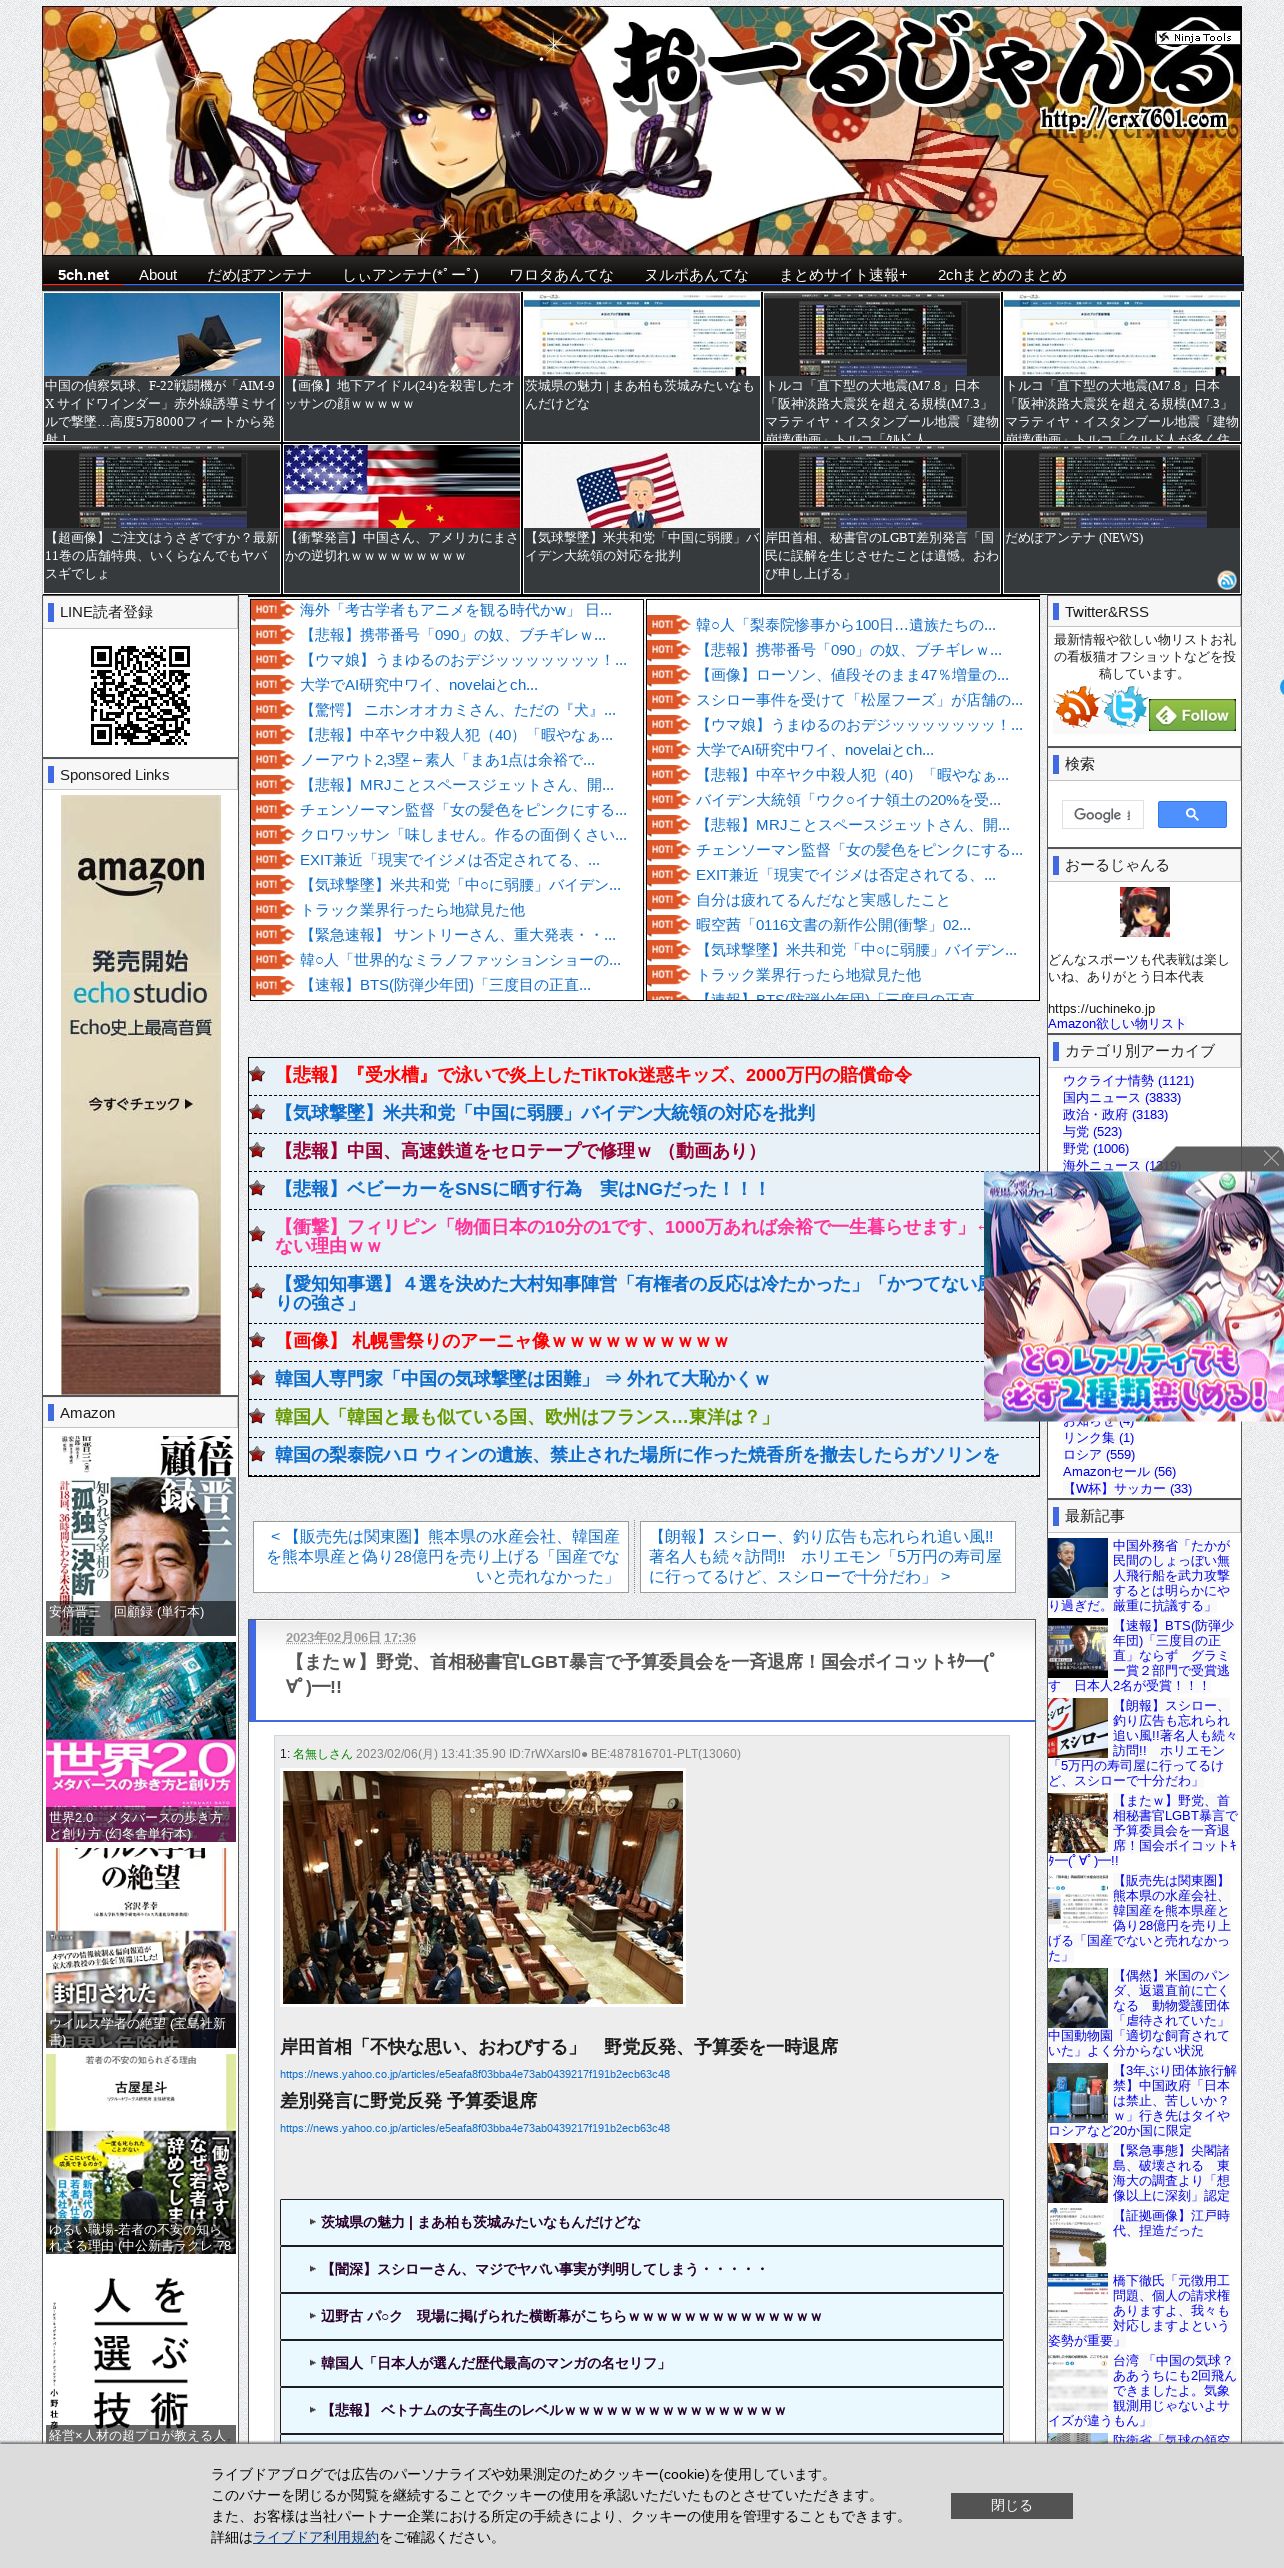Open the 2chまとめのまとめ nav item
1284x2568 pixels.
point(1002,275)
